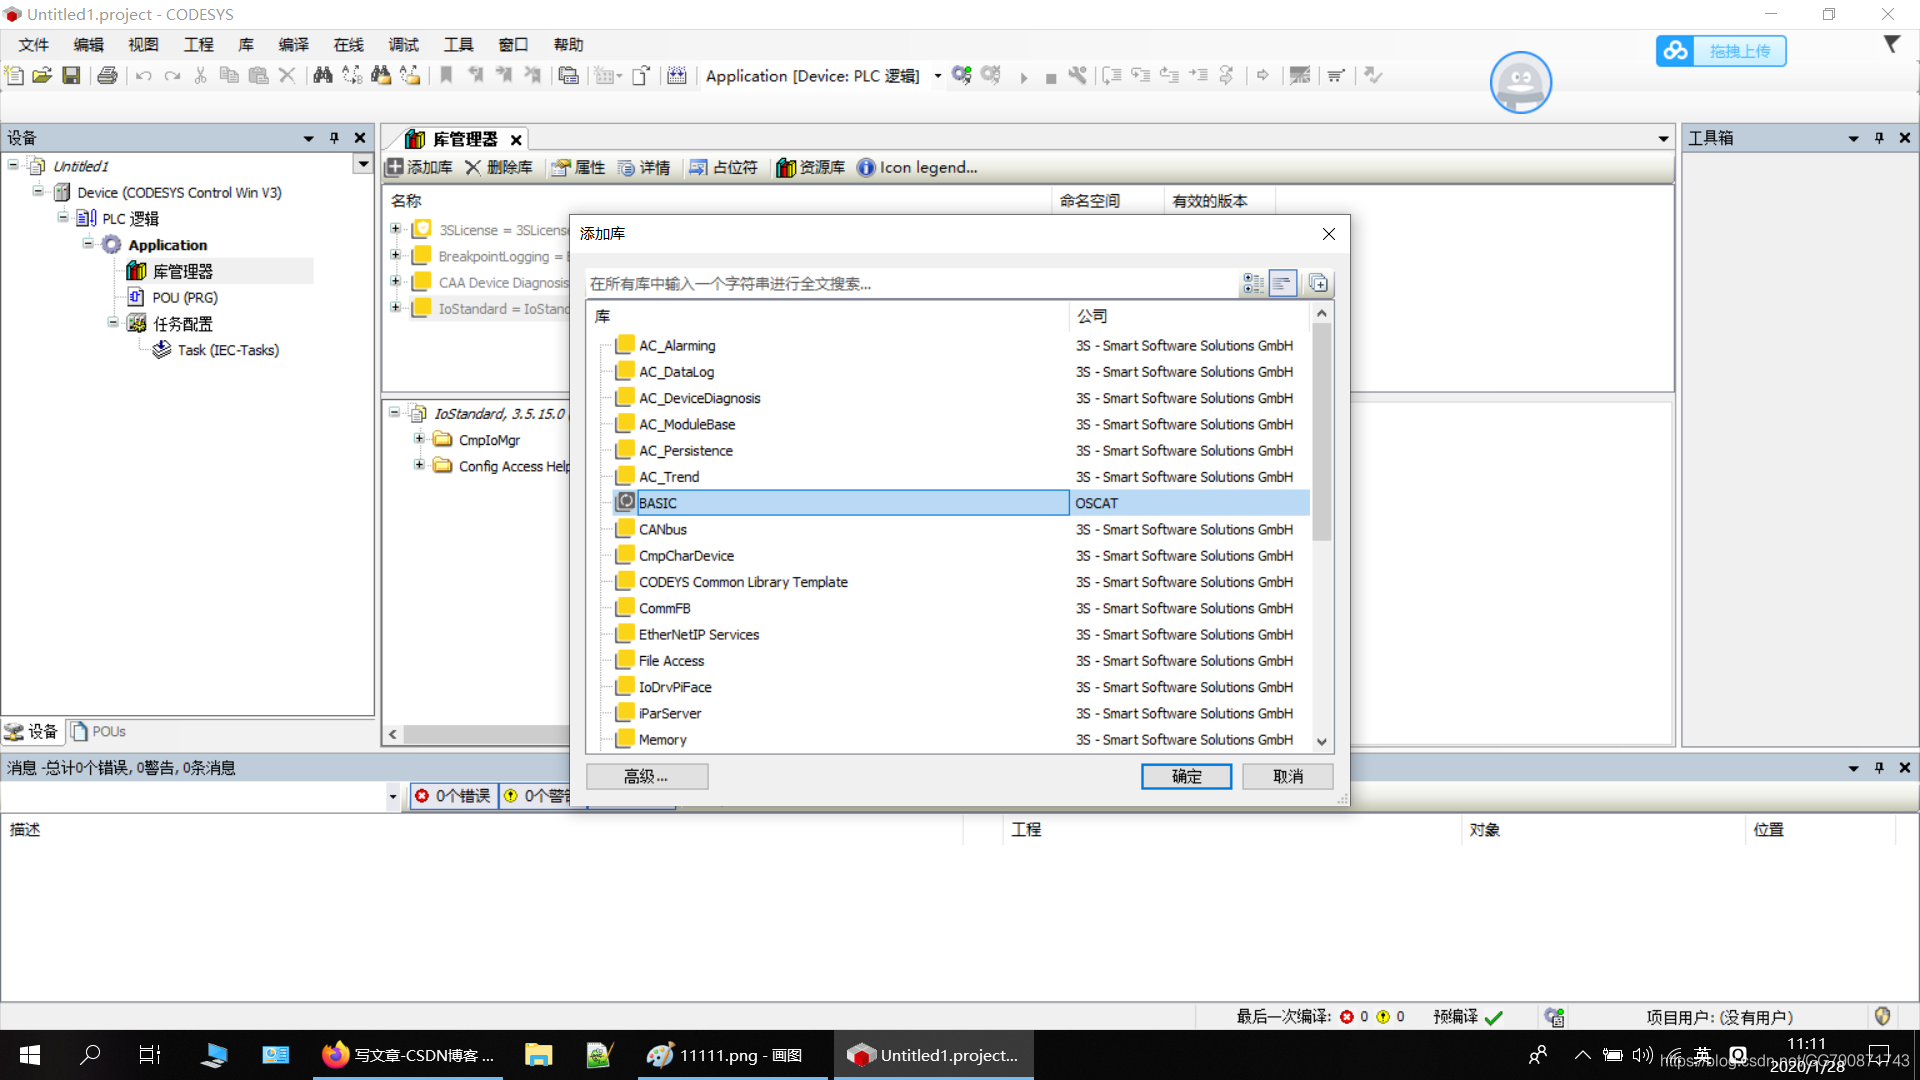Collapse the Application tree node
Screen dimensions: 1920x1080
click(88, 243)
